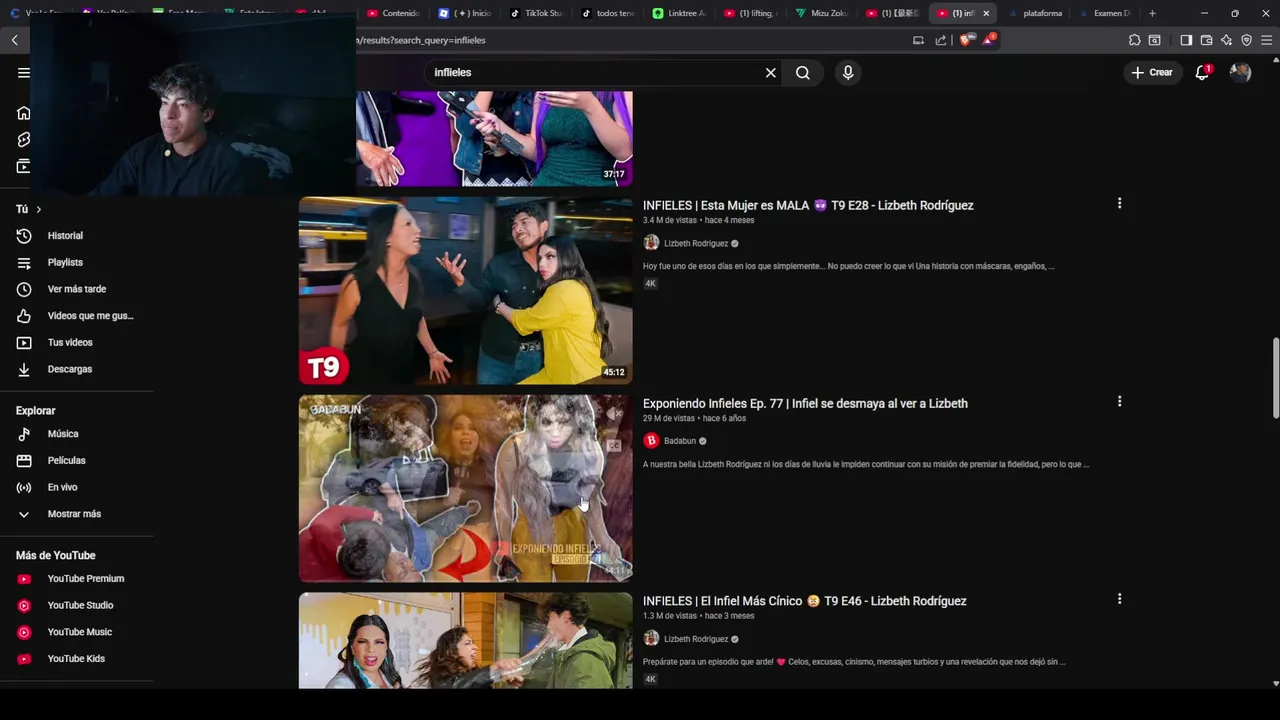
Task: Open the Badabun channel link
Action: pos(680,441)
